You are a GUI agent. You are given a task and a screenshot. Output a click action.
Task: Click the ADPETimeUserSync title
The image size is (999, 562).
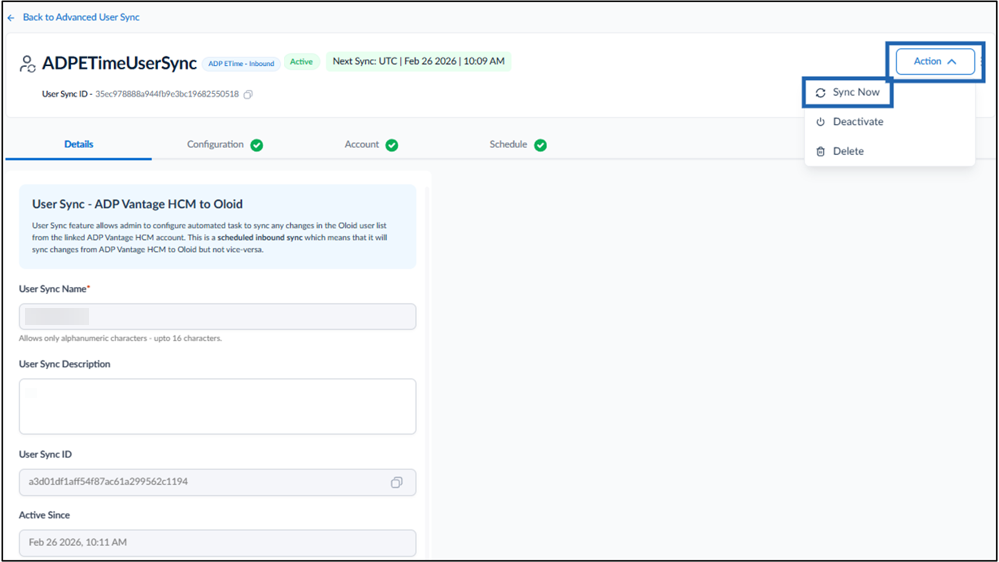click(x=119, y=63)
